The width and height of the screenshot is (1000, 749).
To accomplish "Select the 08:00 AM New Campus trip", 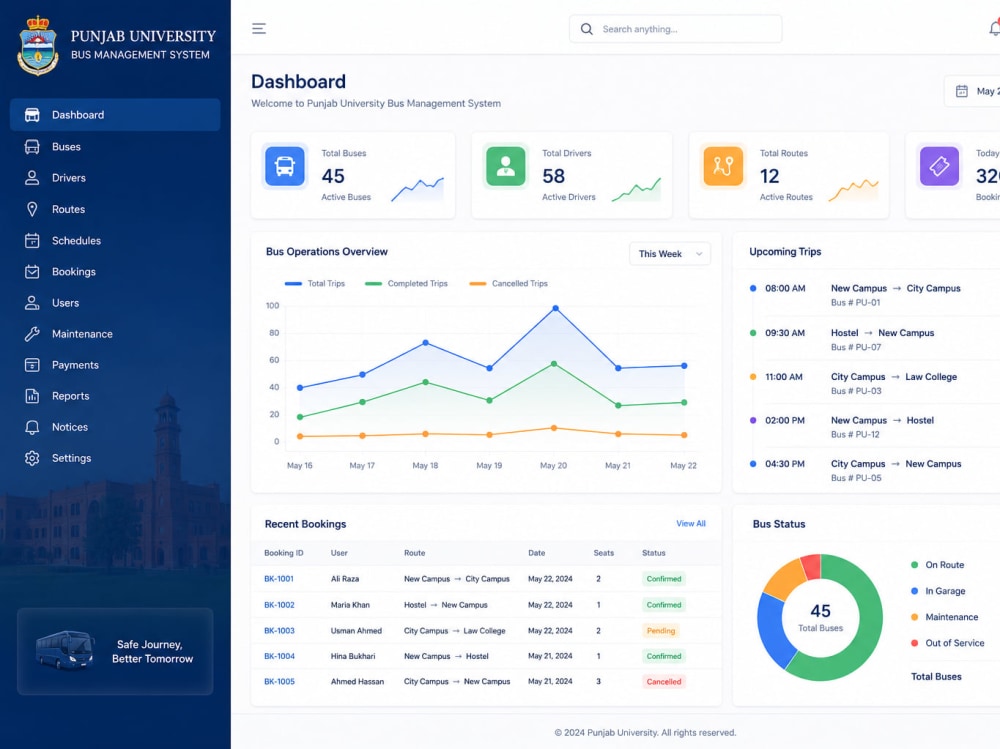I will [x=874, y=295].
